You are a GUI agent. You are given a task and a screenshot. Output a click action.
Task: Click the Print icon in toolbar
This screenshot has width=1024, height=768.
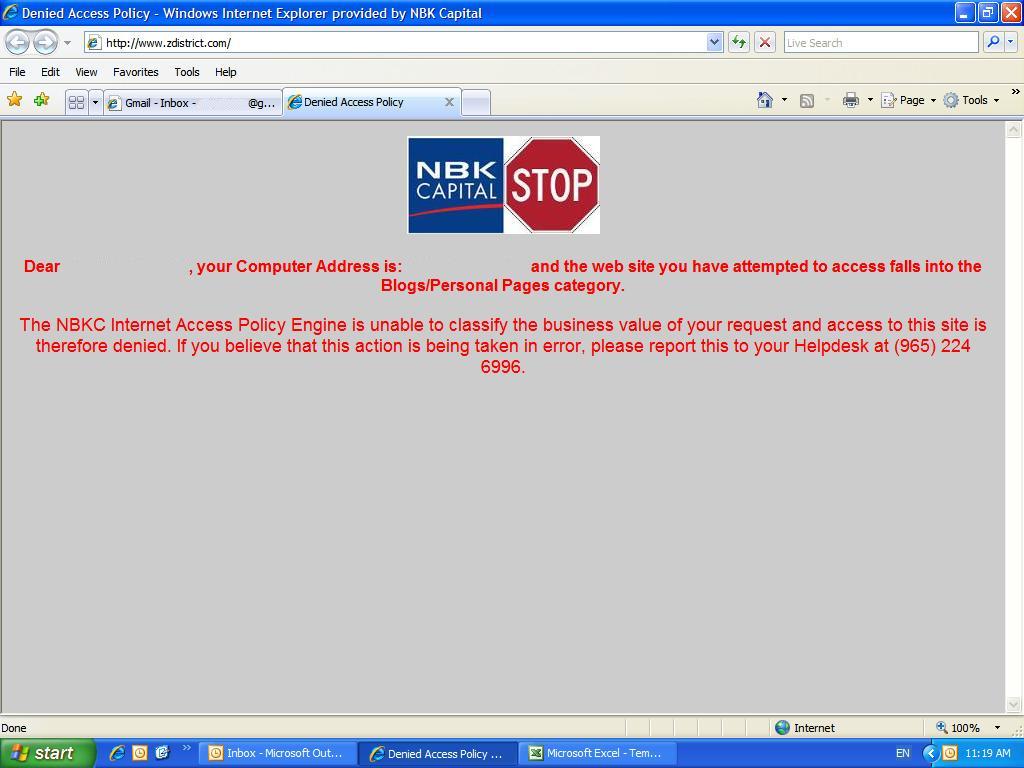pos(850,100)
